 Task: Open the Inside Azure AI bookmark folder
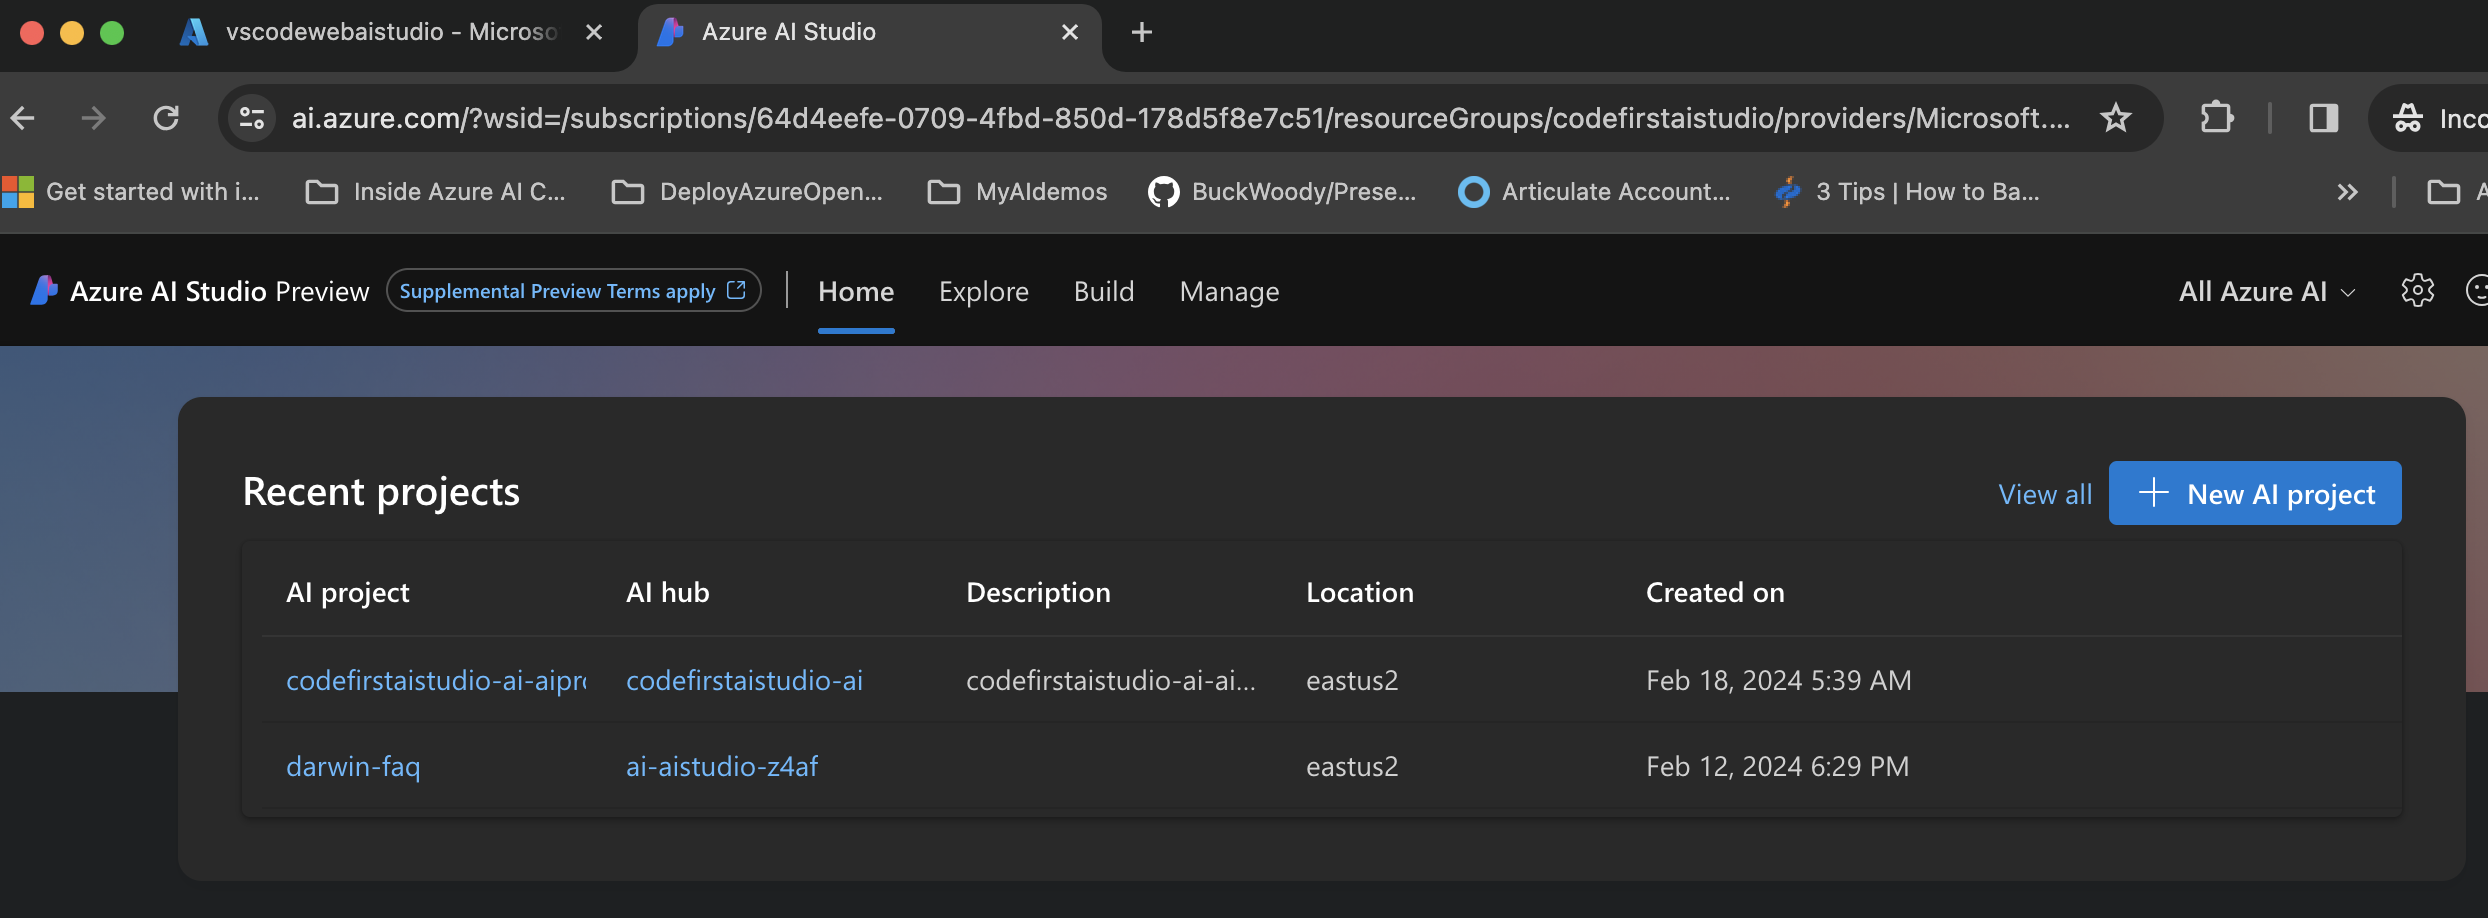click(x=436, y=191)
